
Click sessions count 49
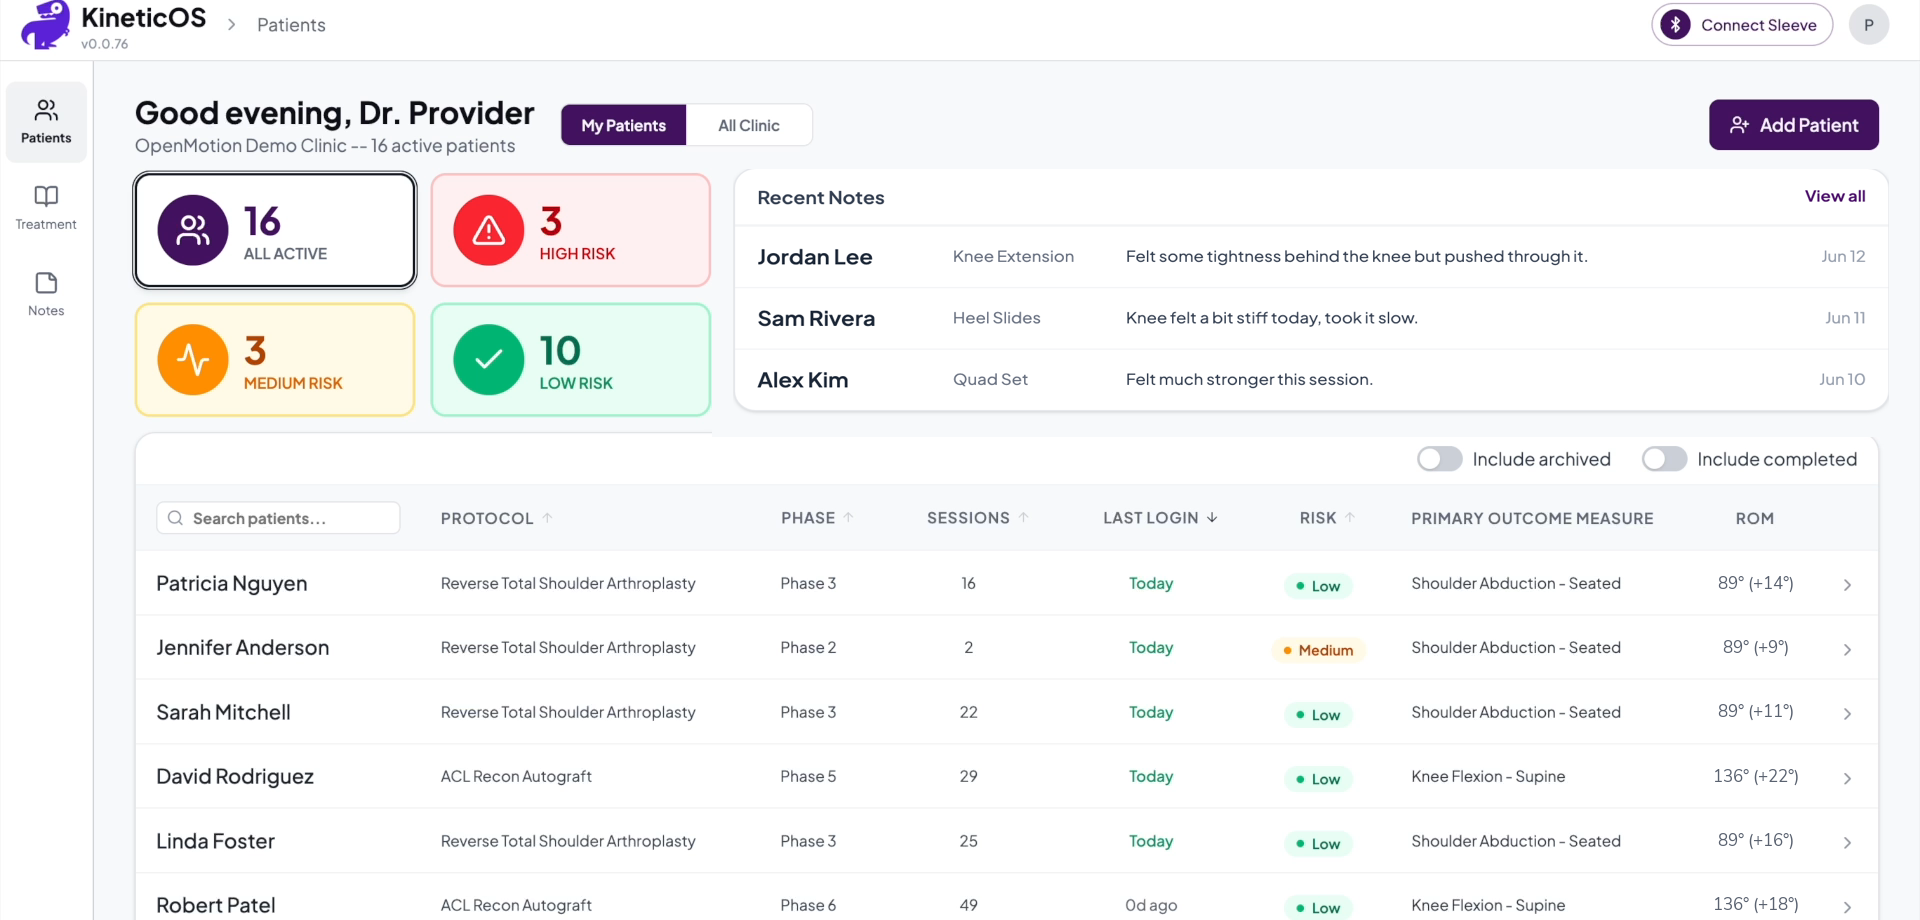click(969, 905)
